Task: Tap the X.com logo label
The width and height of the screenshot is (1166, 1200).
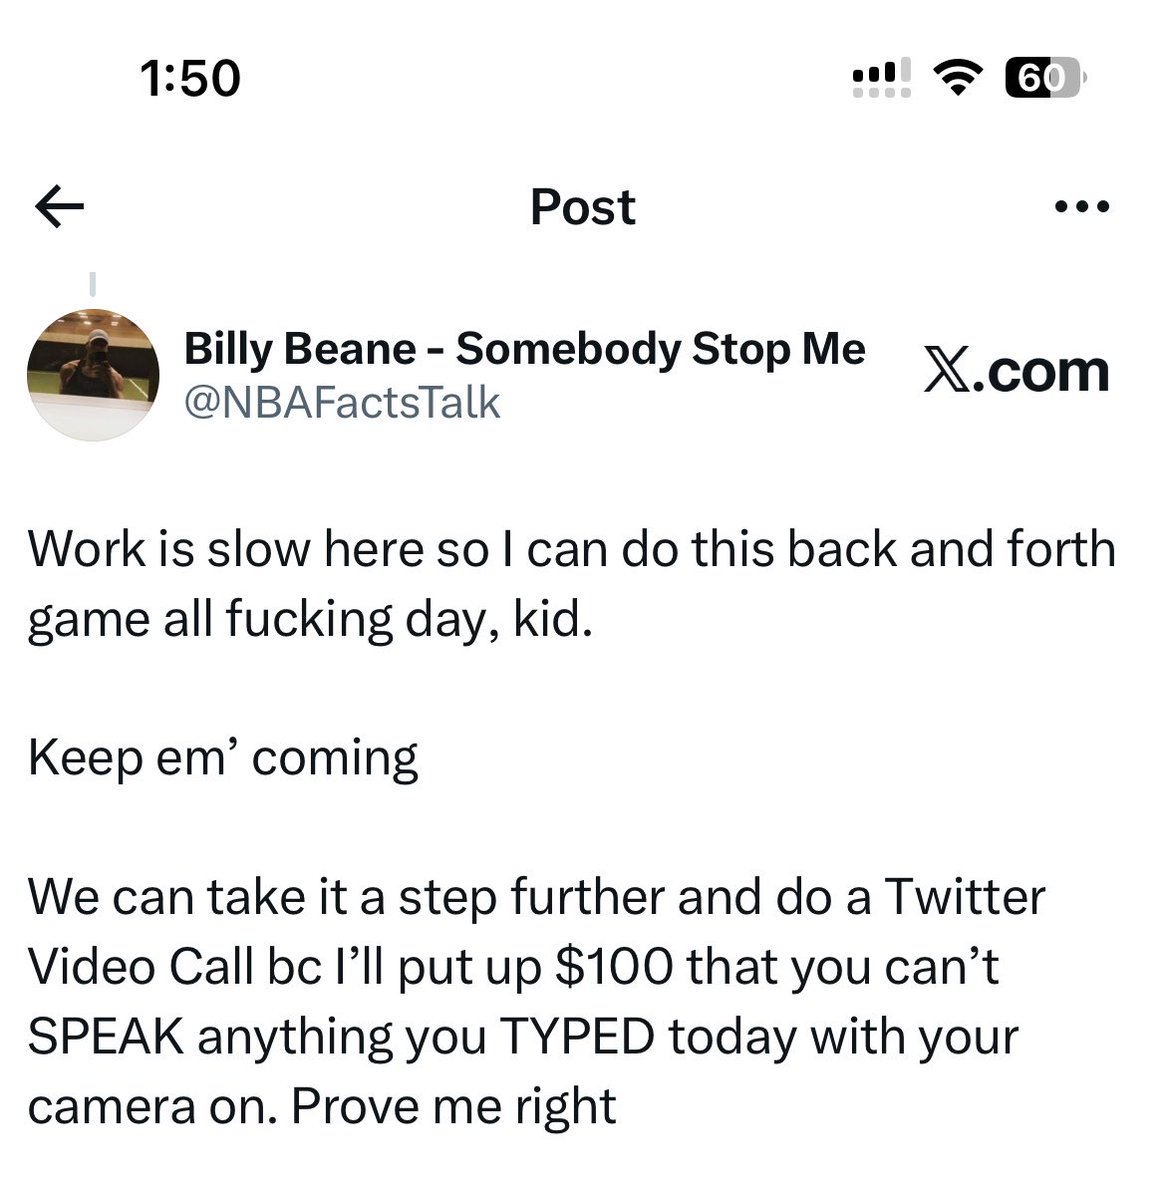Action: [x=1016, y=371]
